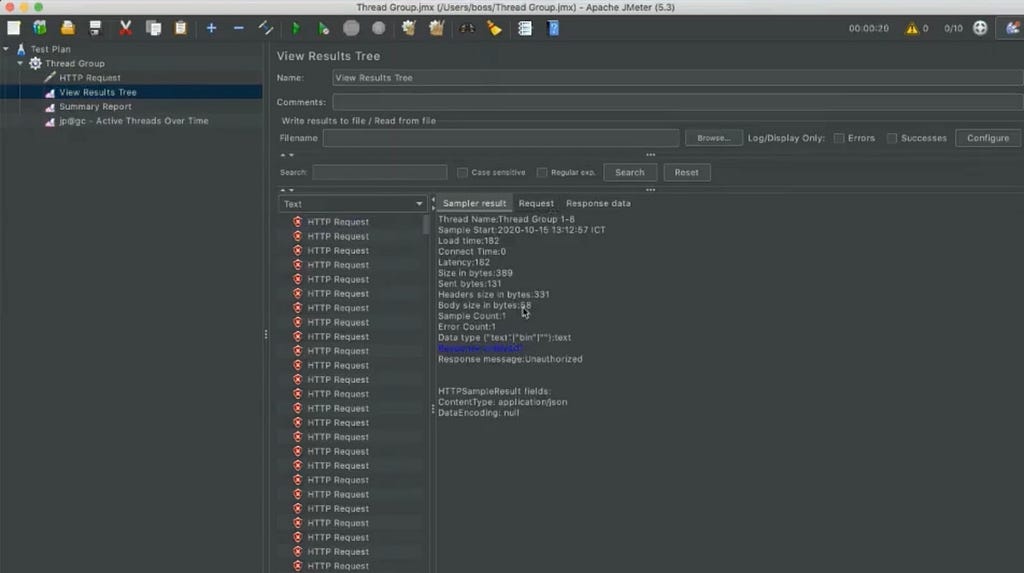Collapse the file panel using small arrows above Search
1024x573 pixels.
(287, 156)
